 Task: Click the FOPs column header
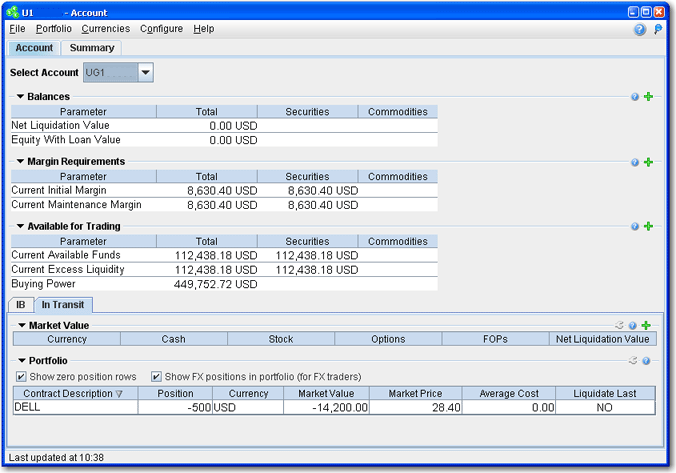[495, 339]
